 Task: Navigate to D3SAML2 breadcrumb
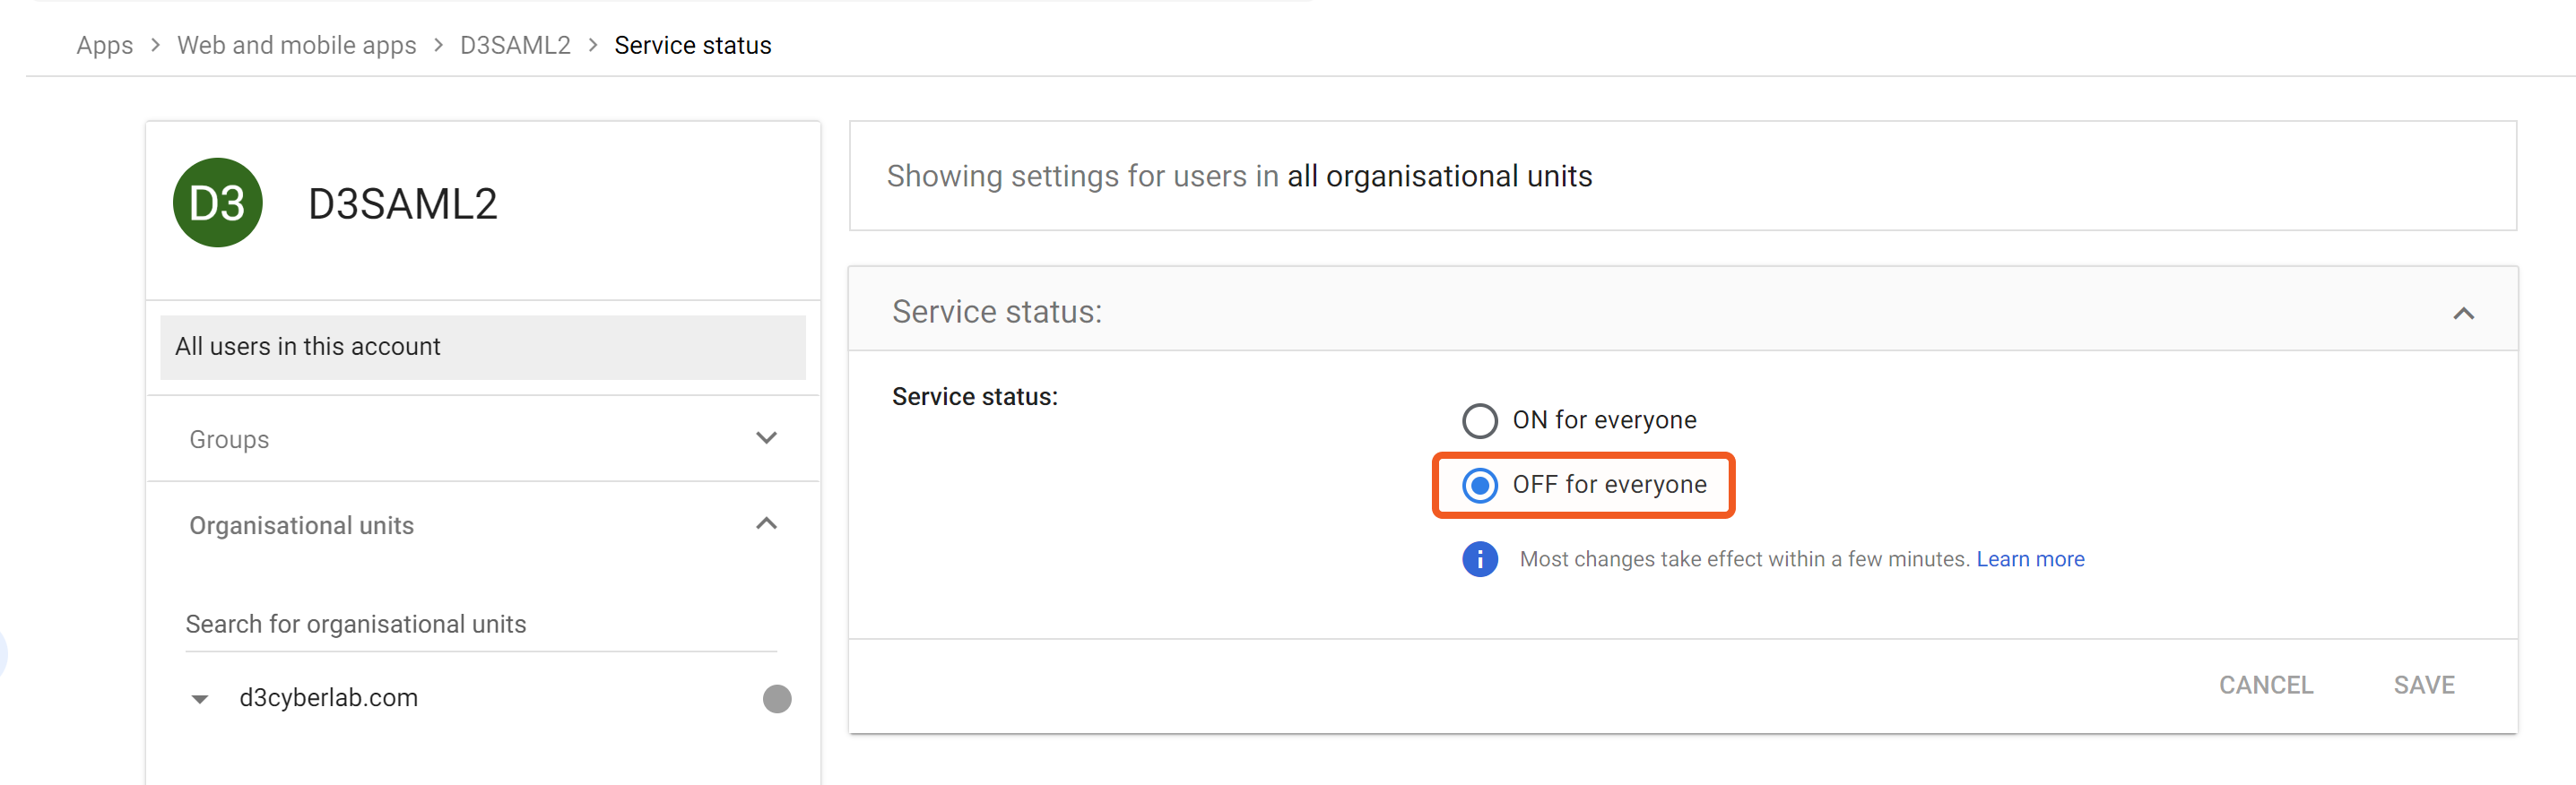[514, 45]
